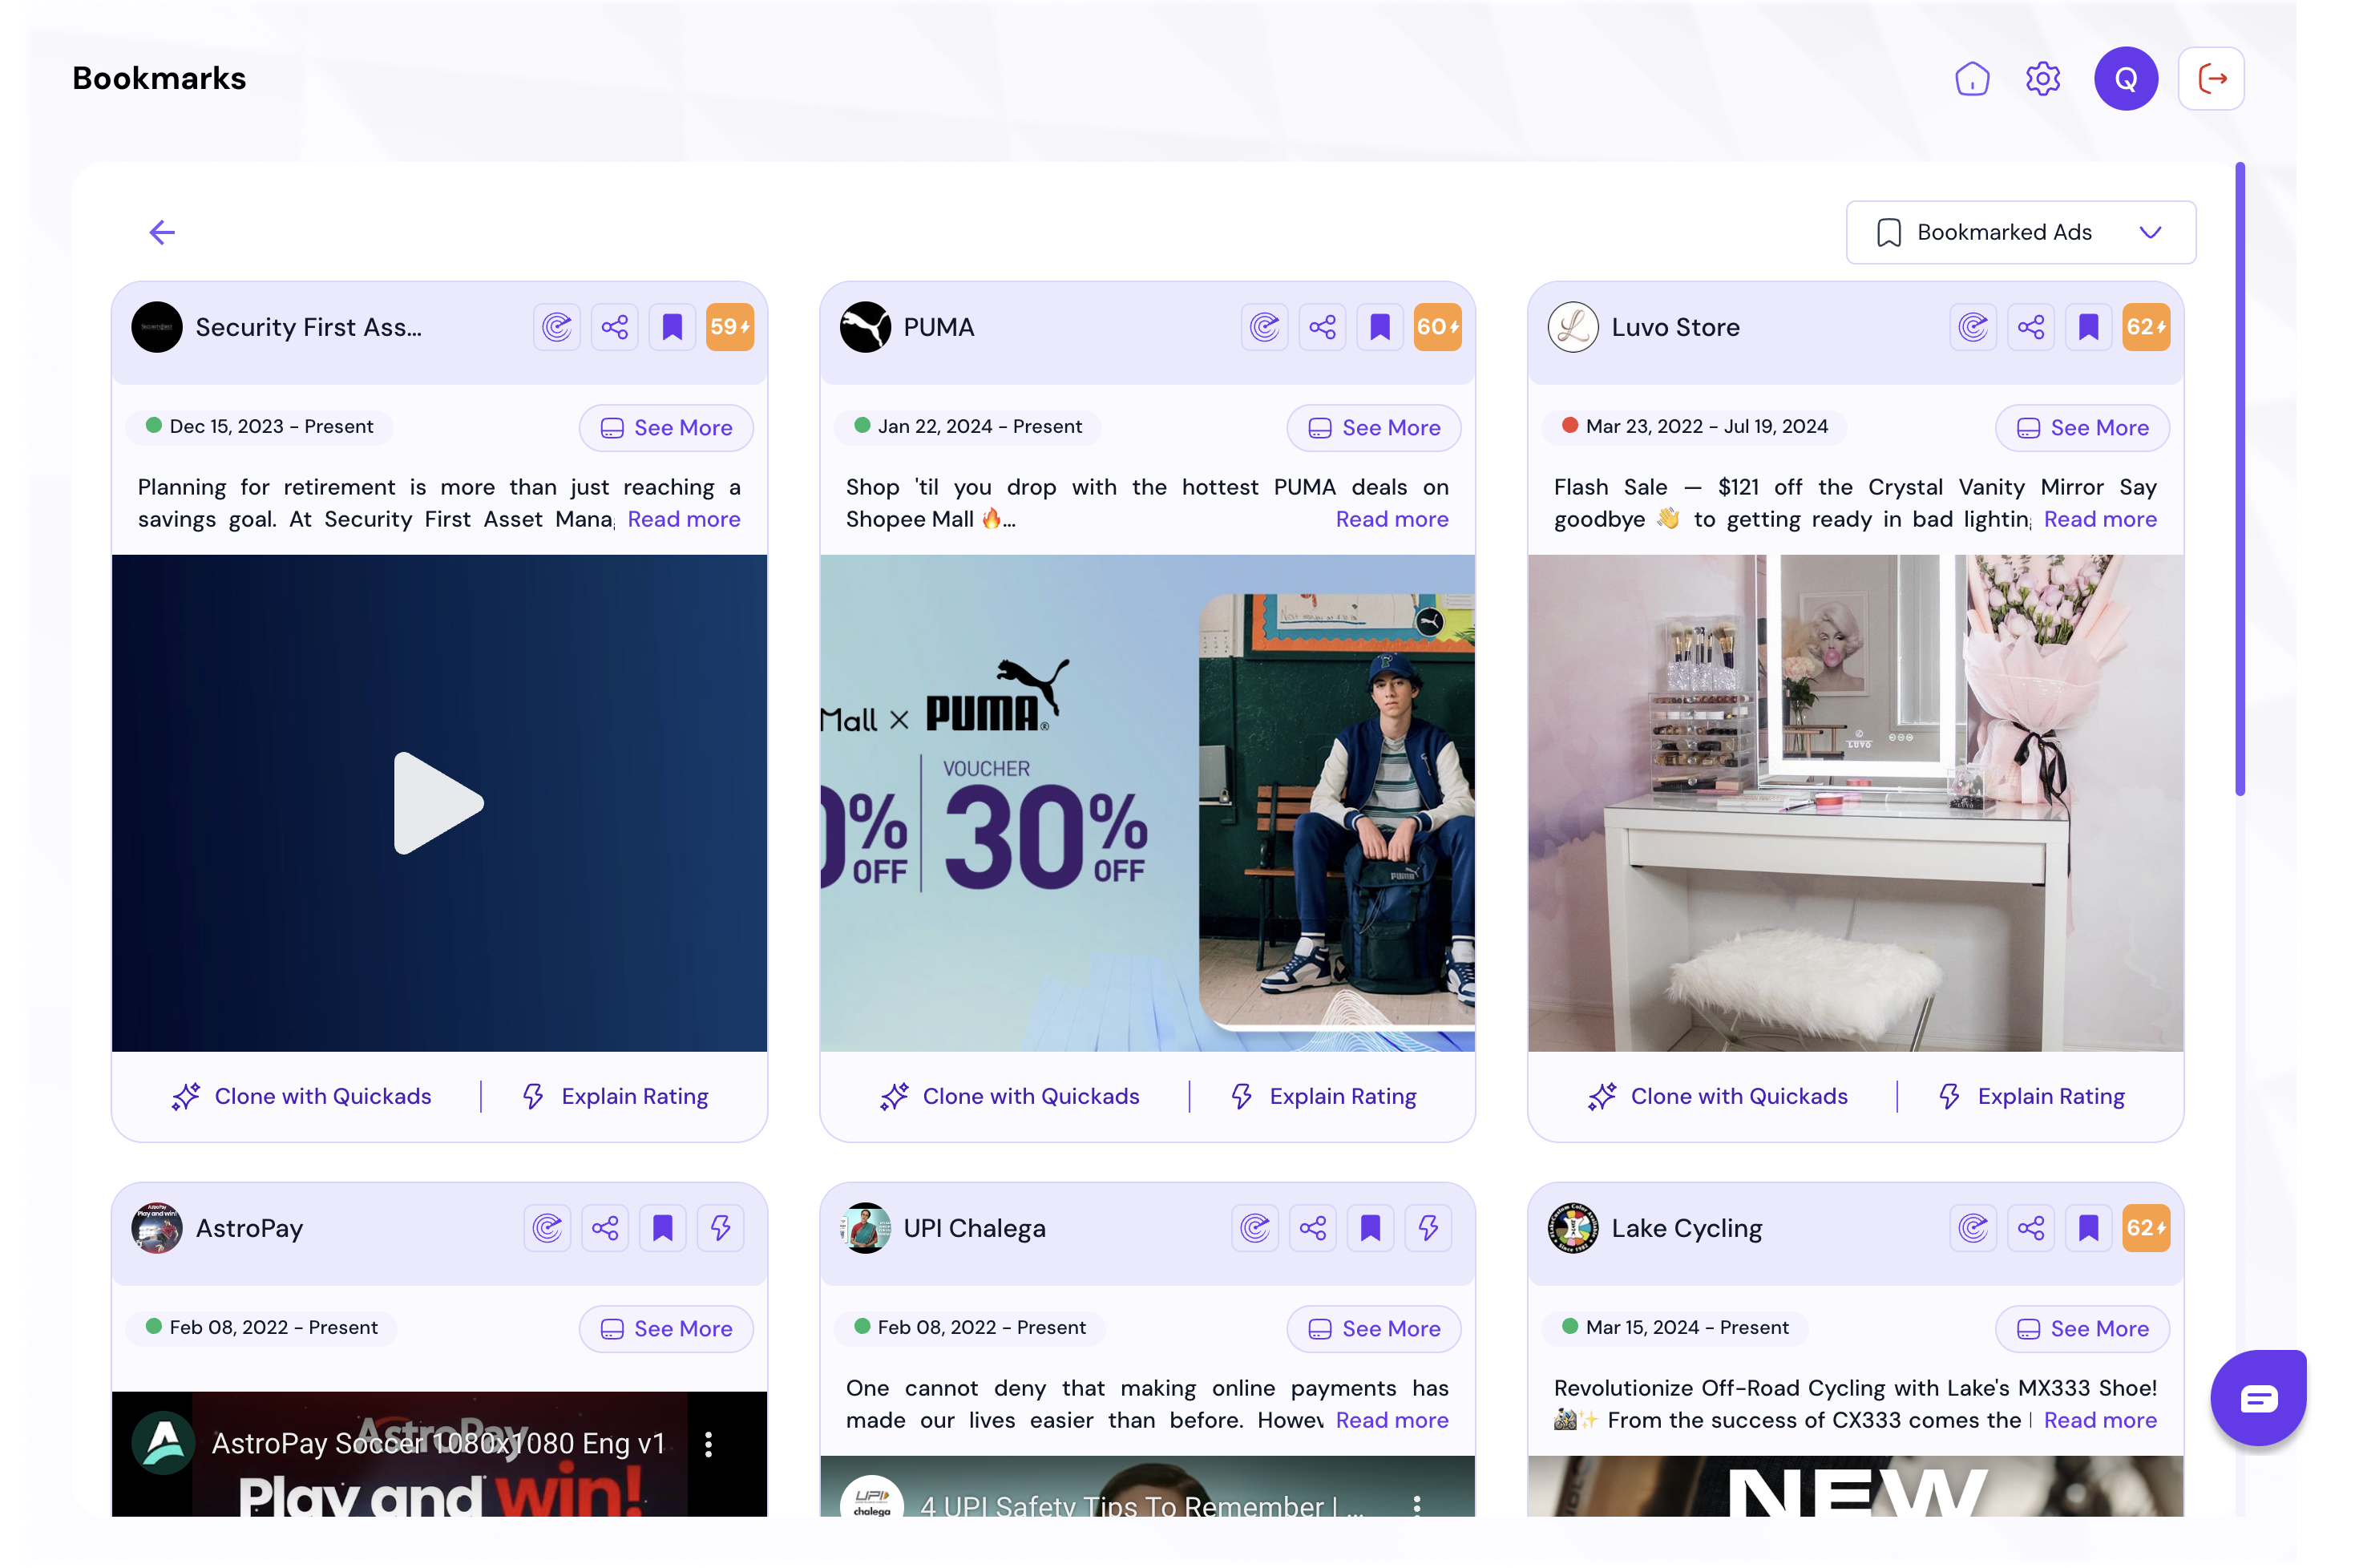Image resolution: width=2355 pixels, height=1568 pixels.
Task: Play the Security First Asset video
Action: coord(439,803)
